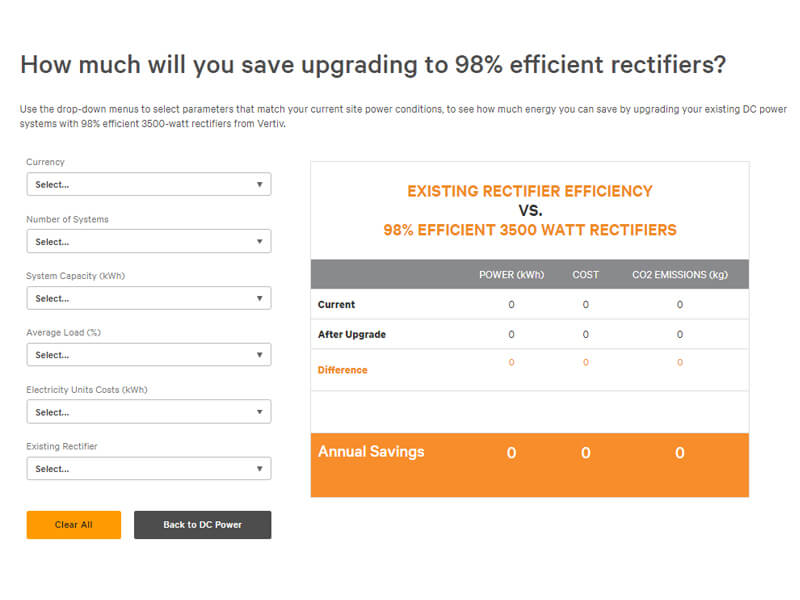
Task: Click the After Upgrade row label
Action: [352, 334]
